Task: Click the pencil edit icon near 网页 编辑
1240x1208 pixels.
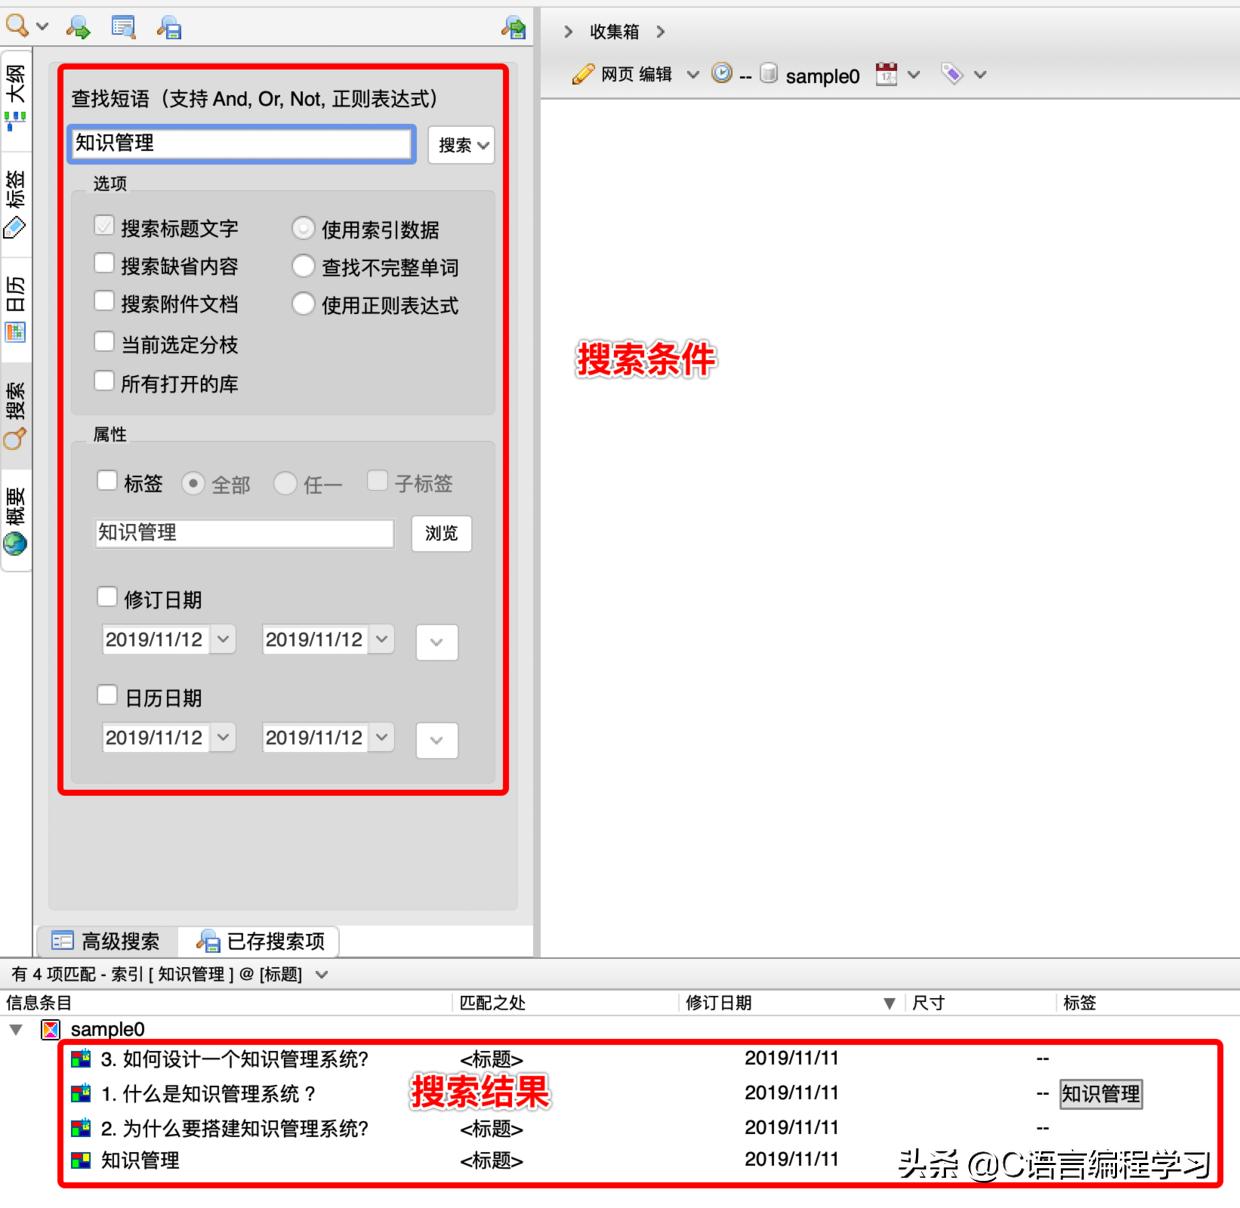Action: tap(583, 73)
